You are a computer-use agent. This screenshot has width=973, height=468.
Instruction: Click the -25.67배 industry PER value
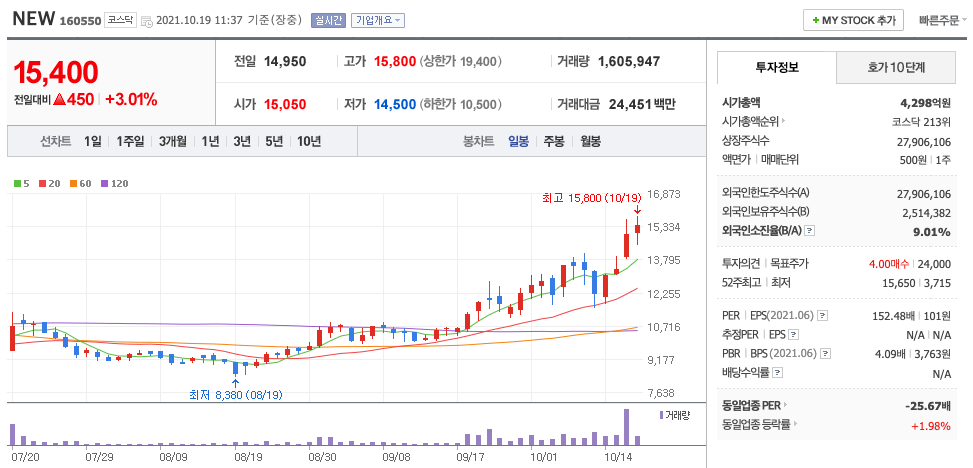928,407
